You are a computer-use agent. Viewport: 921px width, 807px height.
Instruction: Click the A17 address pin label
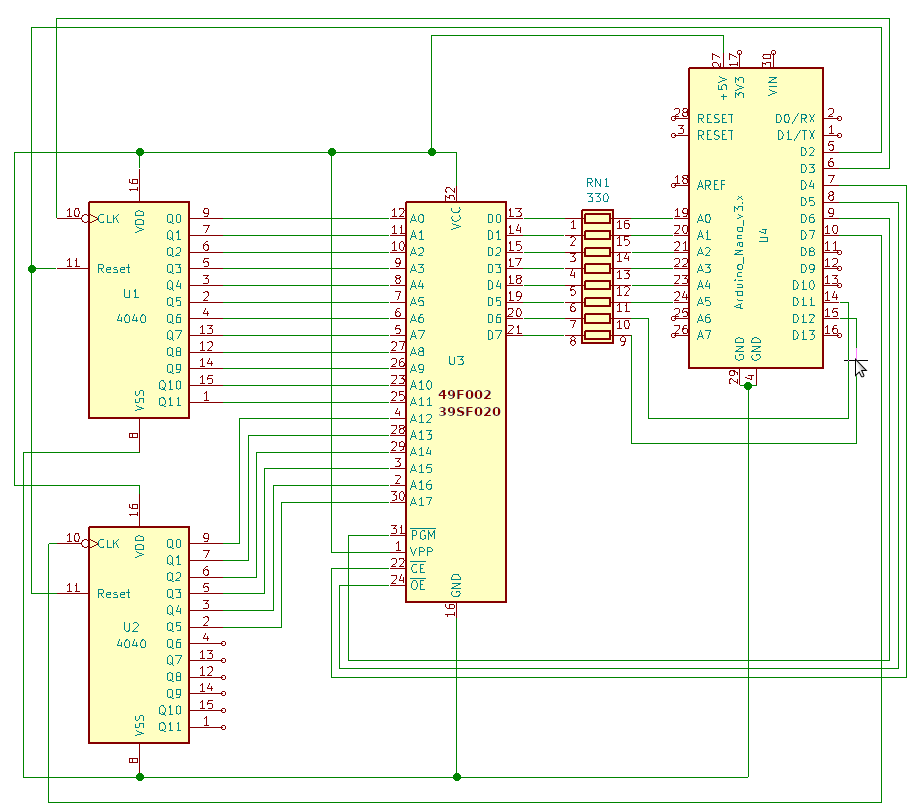pos(421,502)
